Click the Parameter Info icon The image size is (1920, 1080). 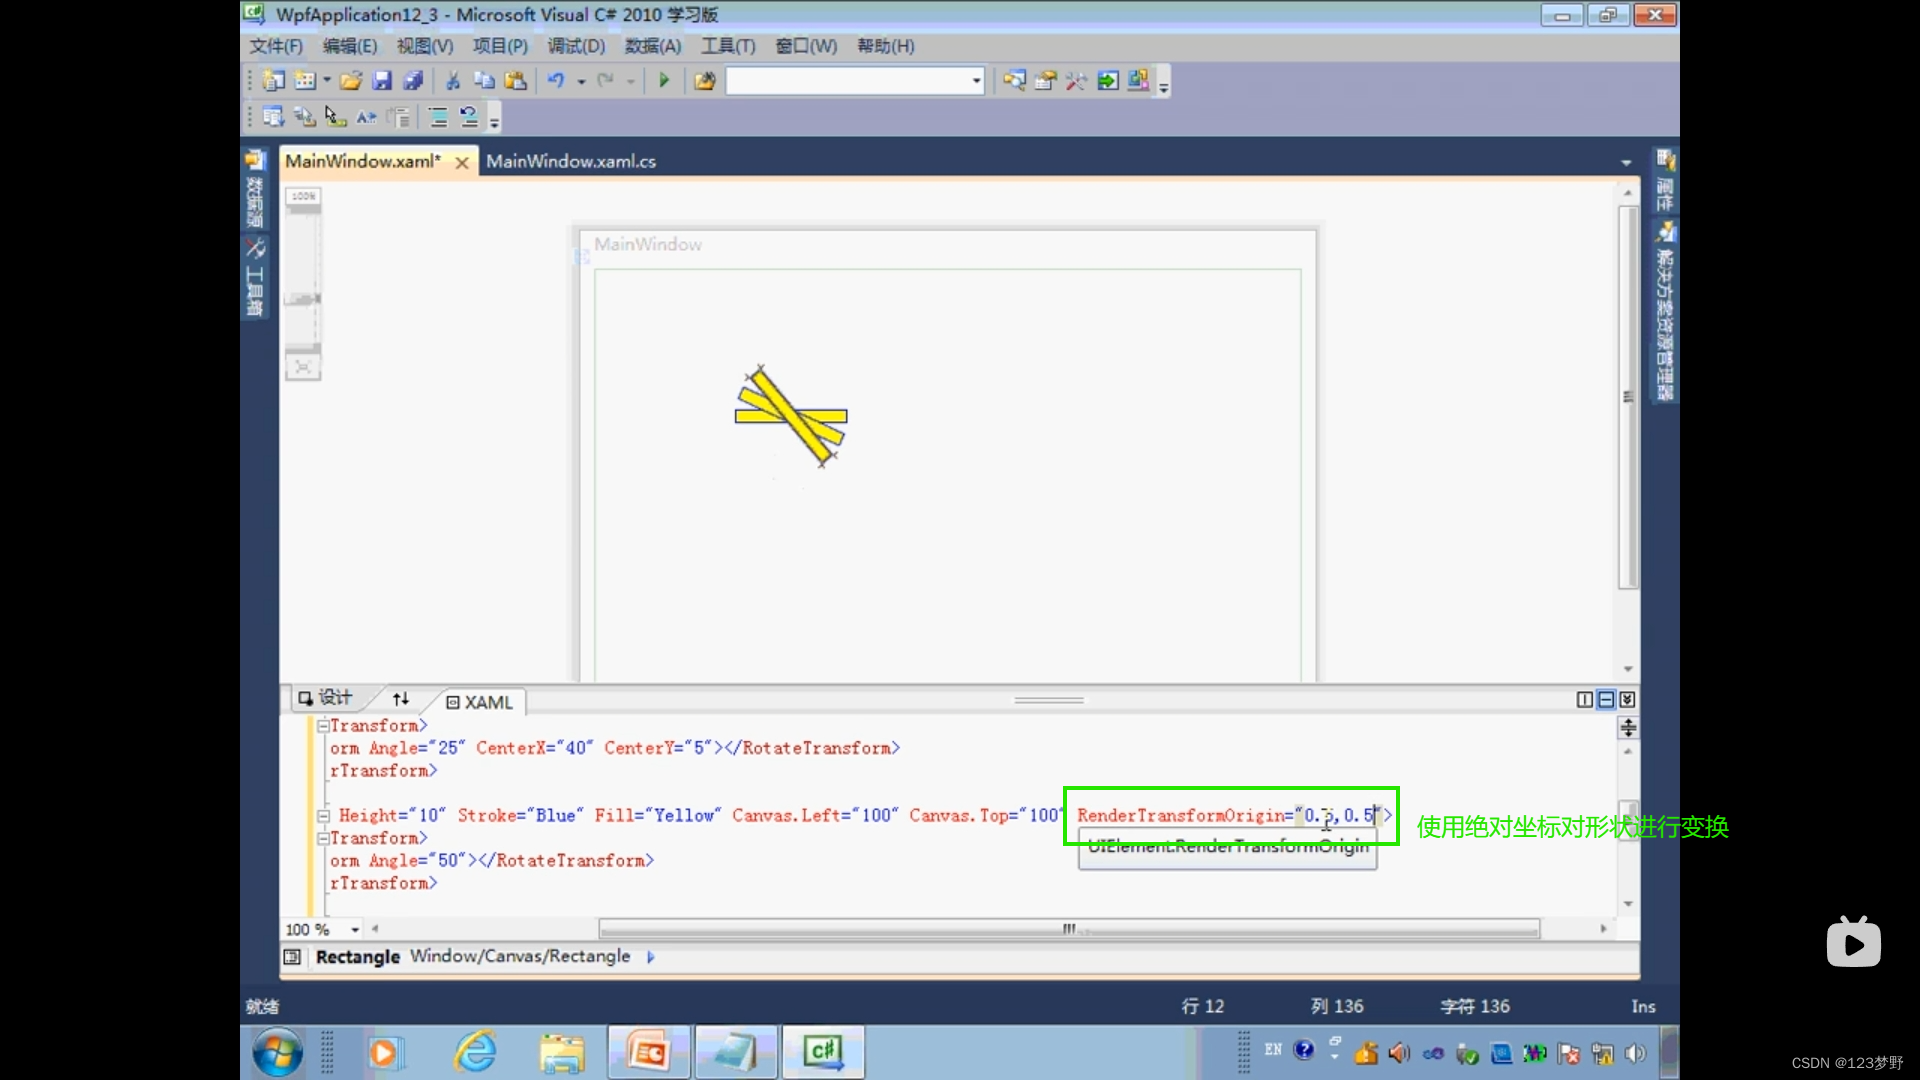(x=305, y=118)
